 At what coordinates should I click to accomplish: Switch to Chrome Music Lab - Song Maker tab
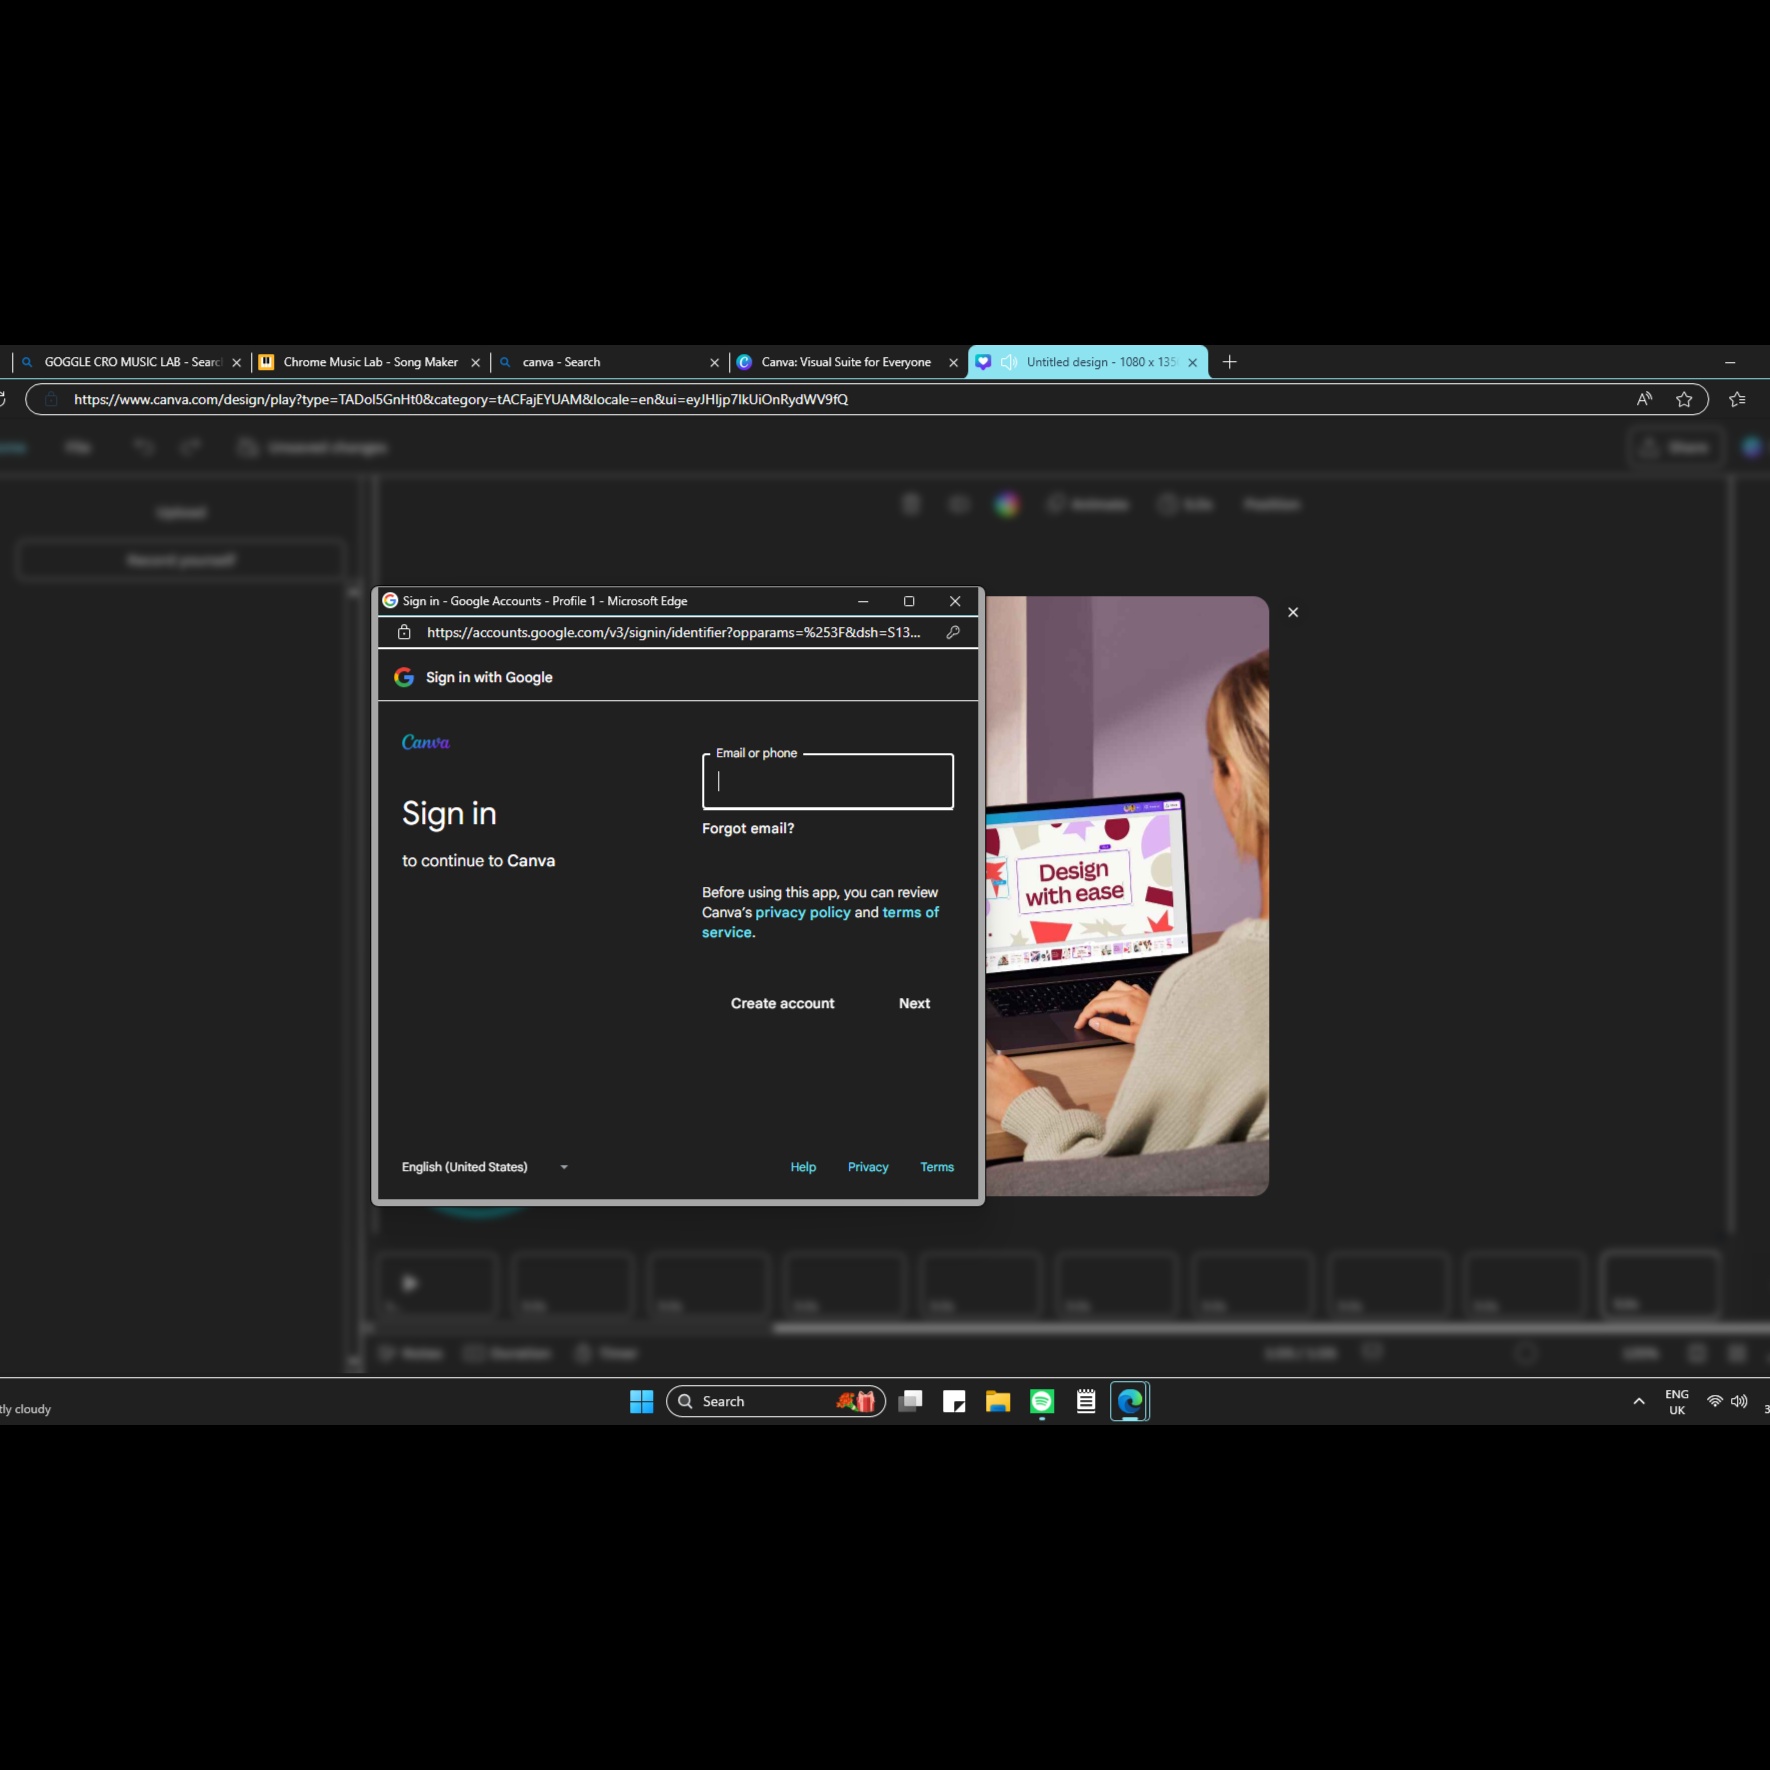pos(370,362)
